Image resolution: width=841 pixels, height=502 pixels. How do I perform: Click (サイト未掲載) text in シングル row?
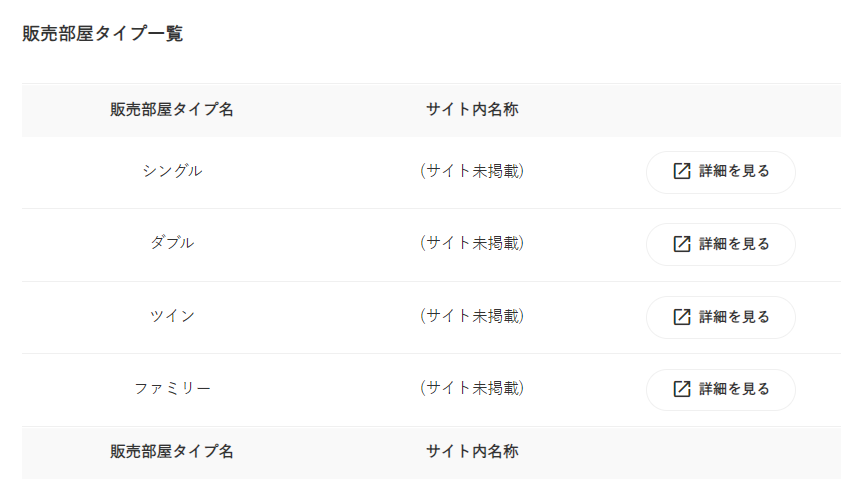(472, 171)
